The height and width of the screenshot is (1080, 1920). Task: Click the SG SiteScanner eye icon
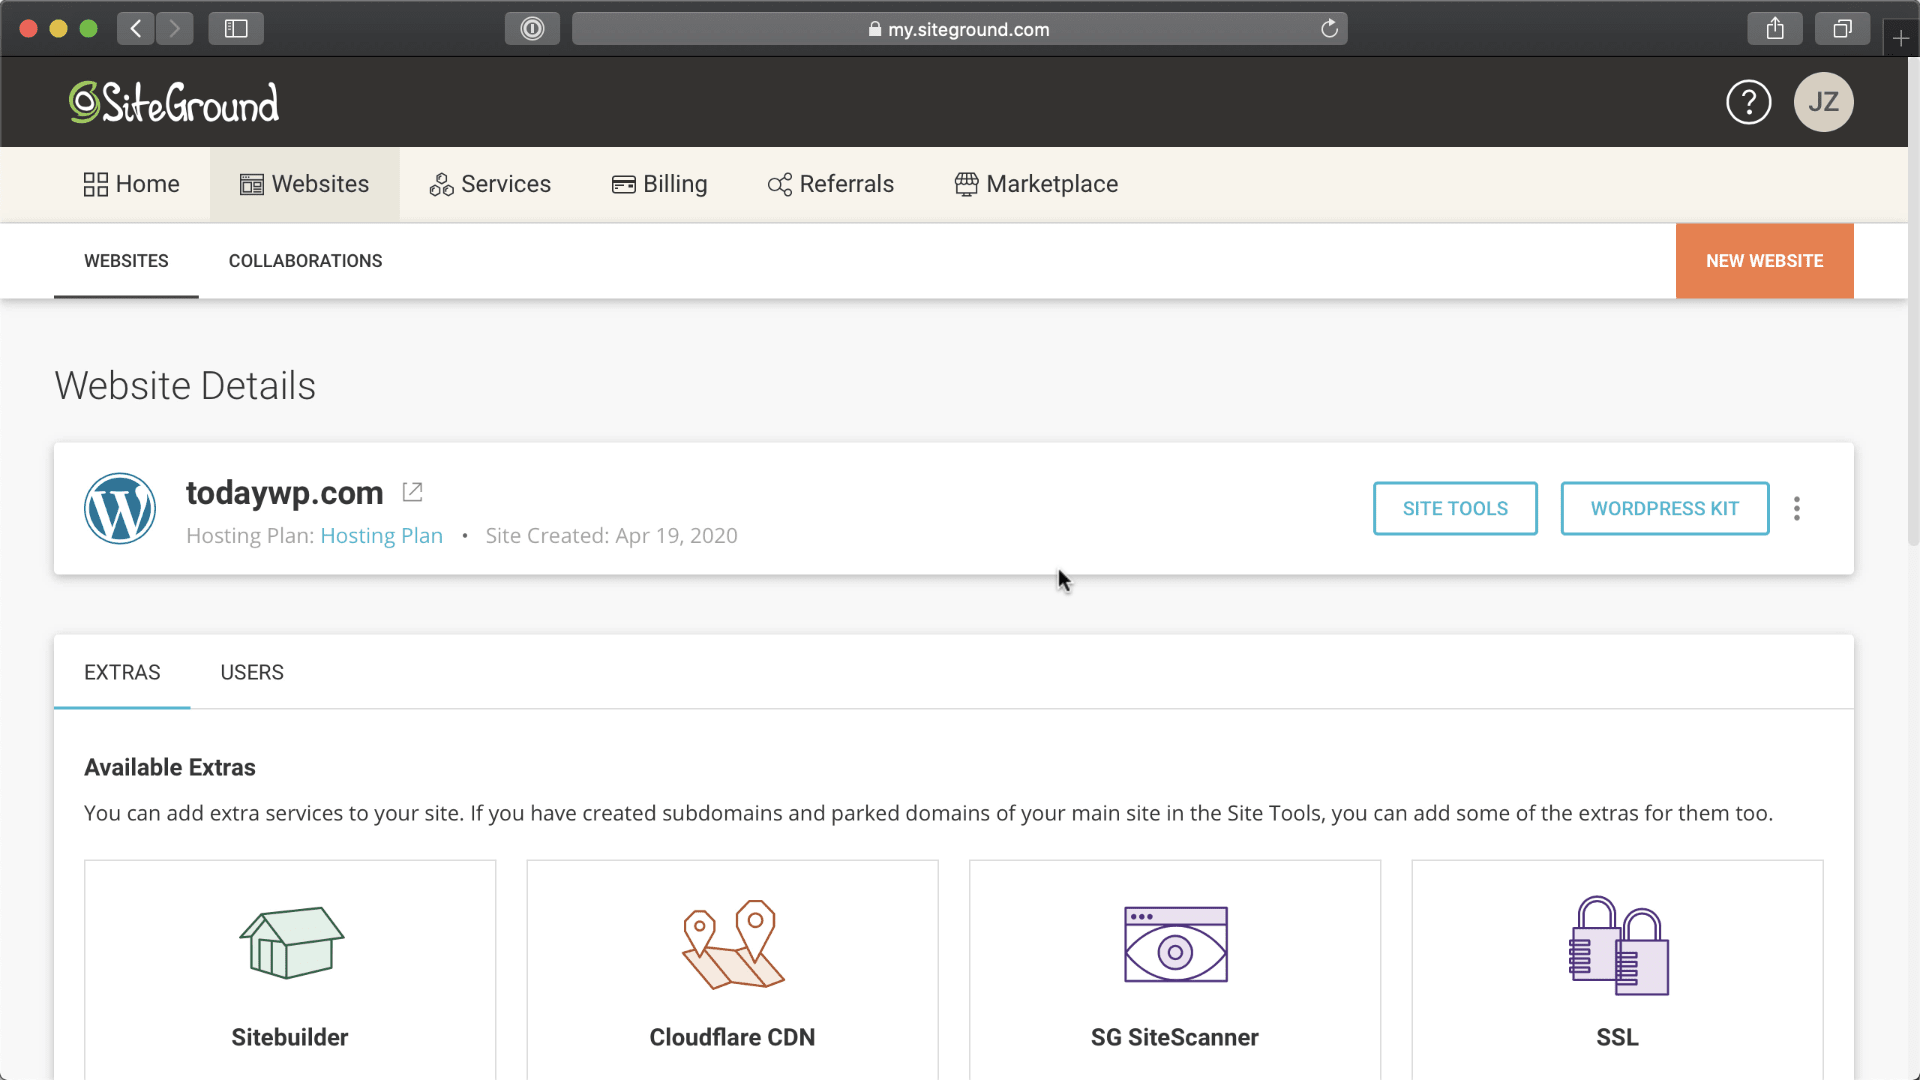[x=1175, y=944]
